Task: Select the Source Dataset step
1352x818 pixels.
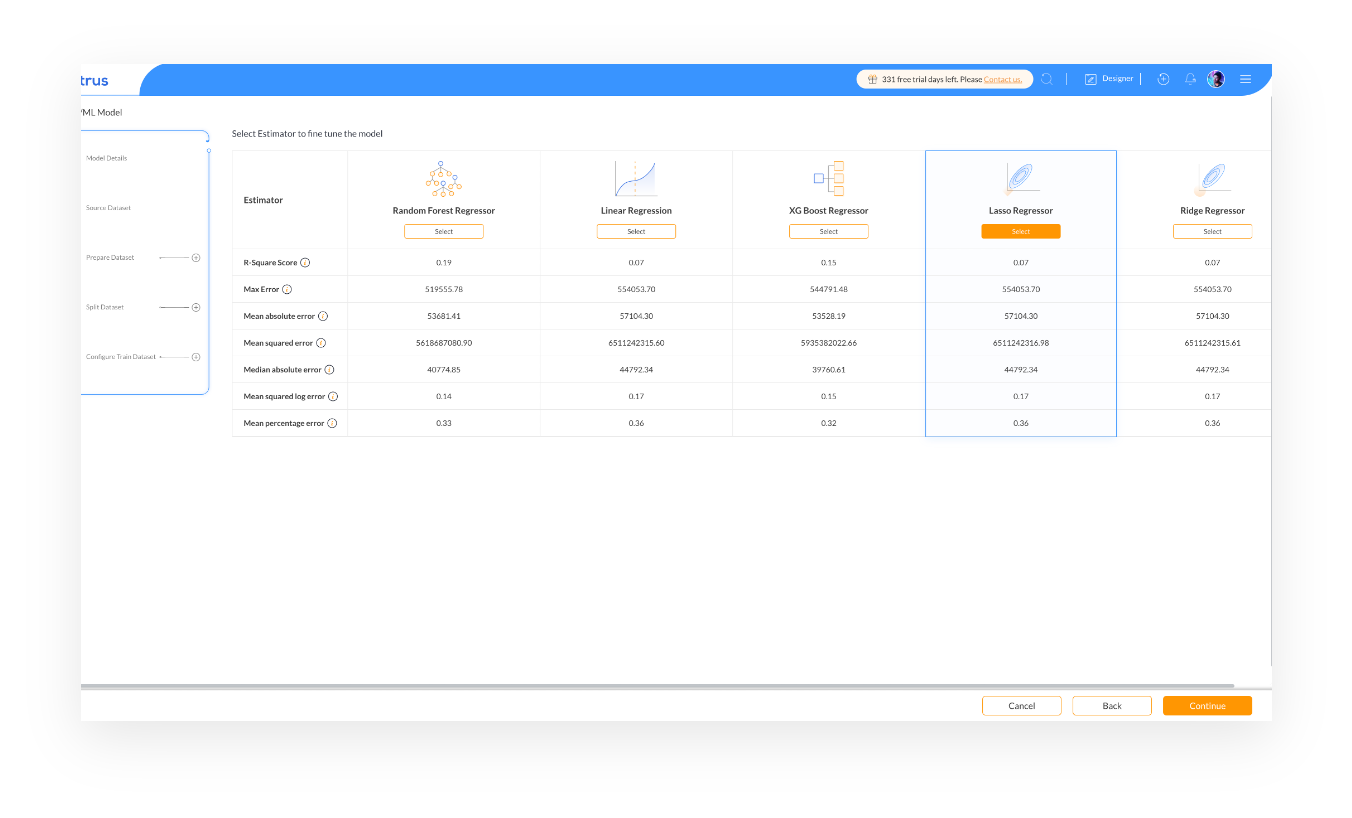Action: pyautogui.click(x=107, y=207)
